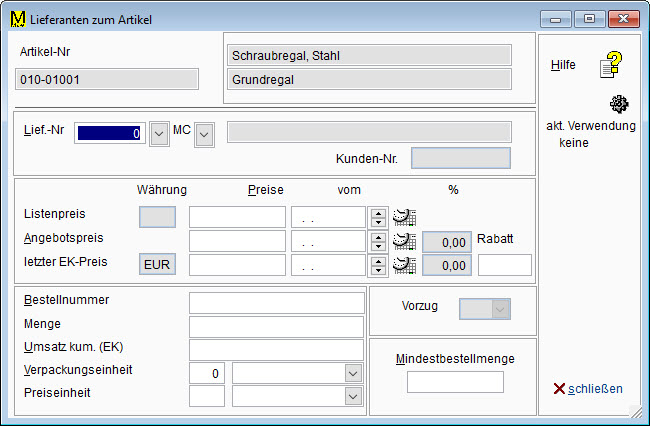This screenshot has width=650, height=426.
Task: Expand the Lief.-Nr dropdown list
Action: point(158,133)
